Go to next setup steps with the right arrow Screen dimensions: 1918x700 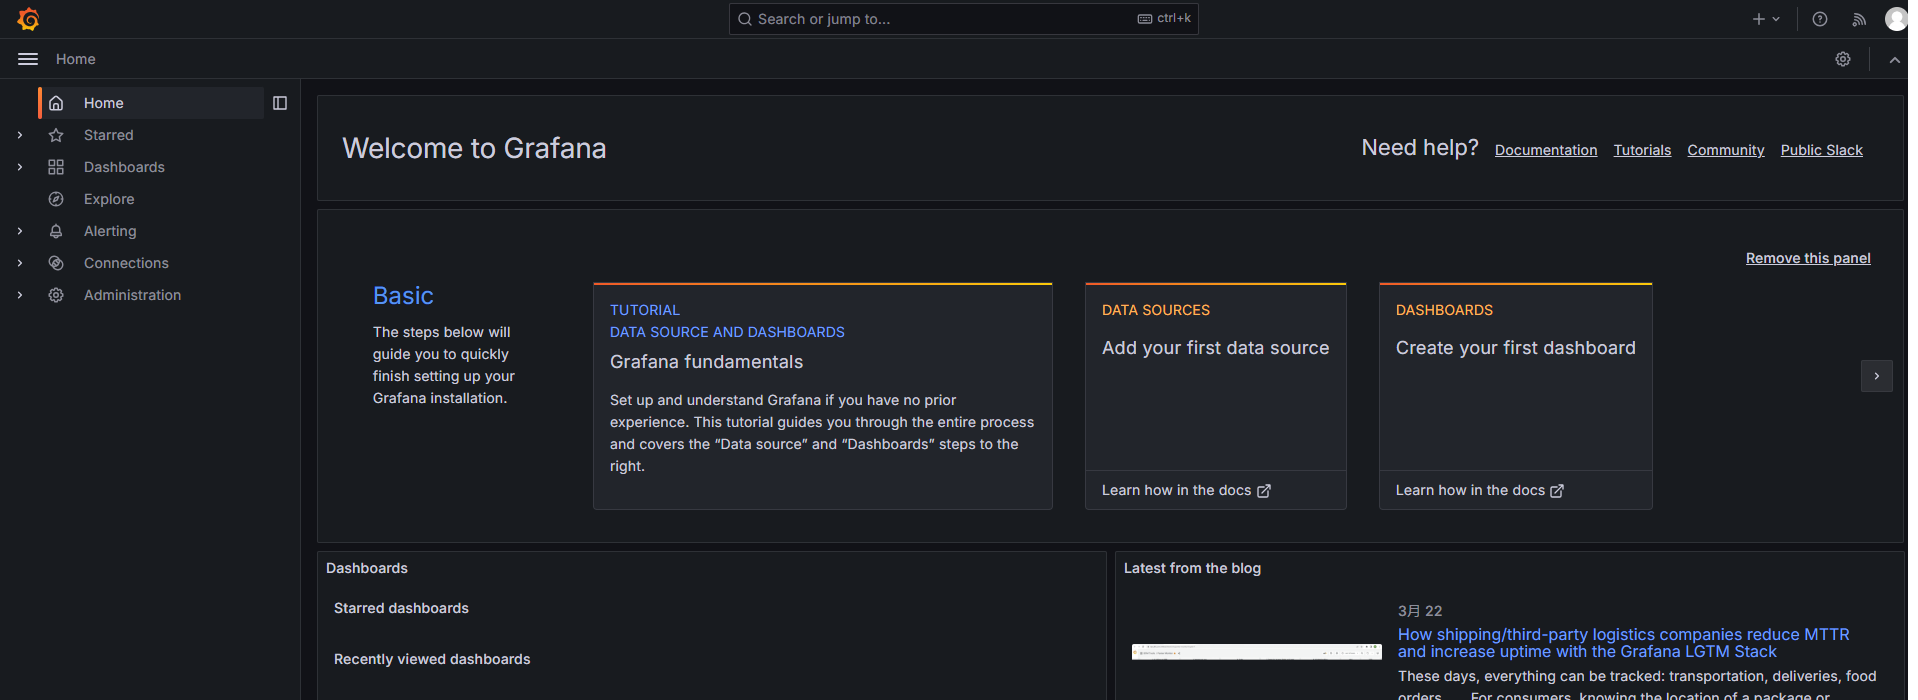1877,376
